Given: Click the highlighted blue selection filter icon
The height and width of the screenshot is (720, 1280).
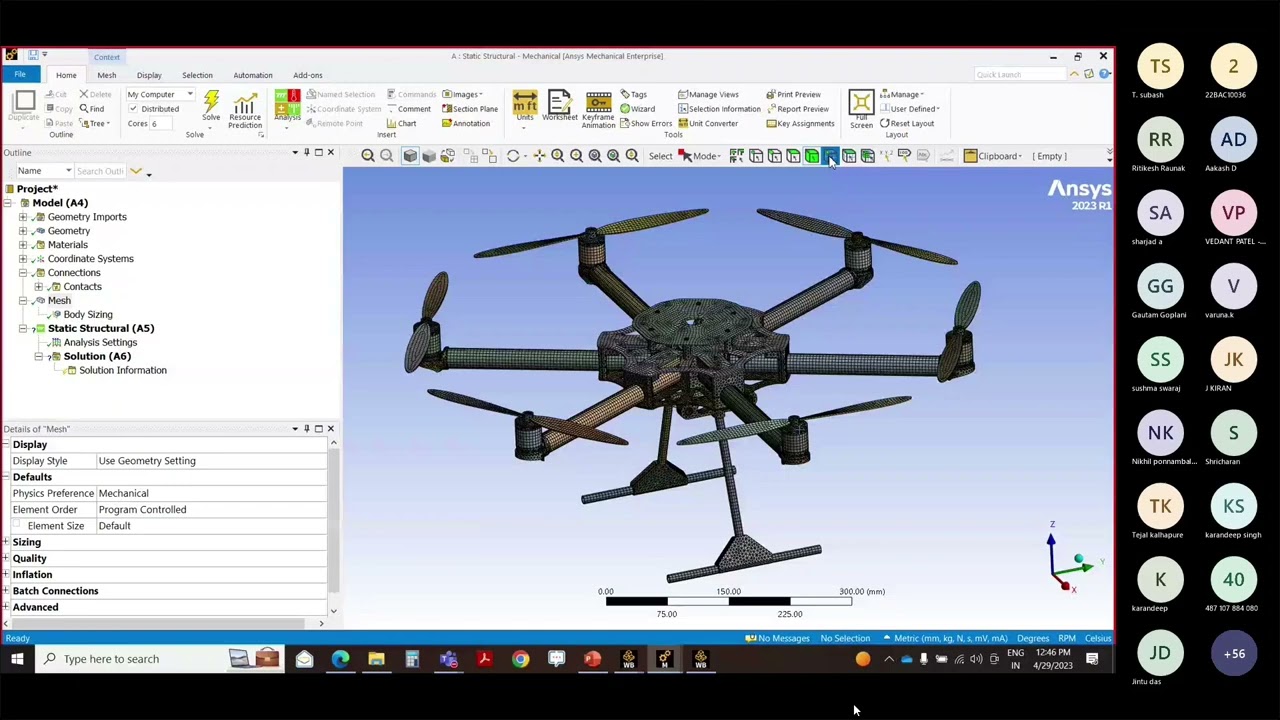Looking at the screenshot, I should pyautogui.click(x=830, y=156).
